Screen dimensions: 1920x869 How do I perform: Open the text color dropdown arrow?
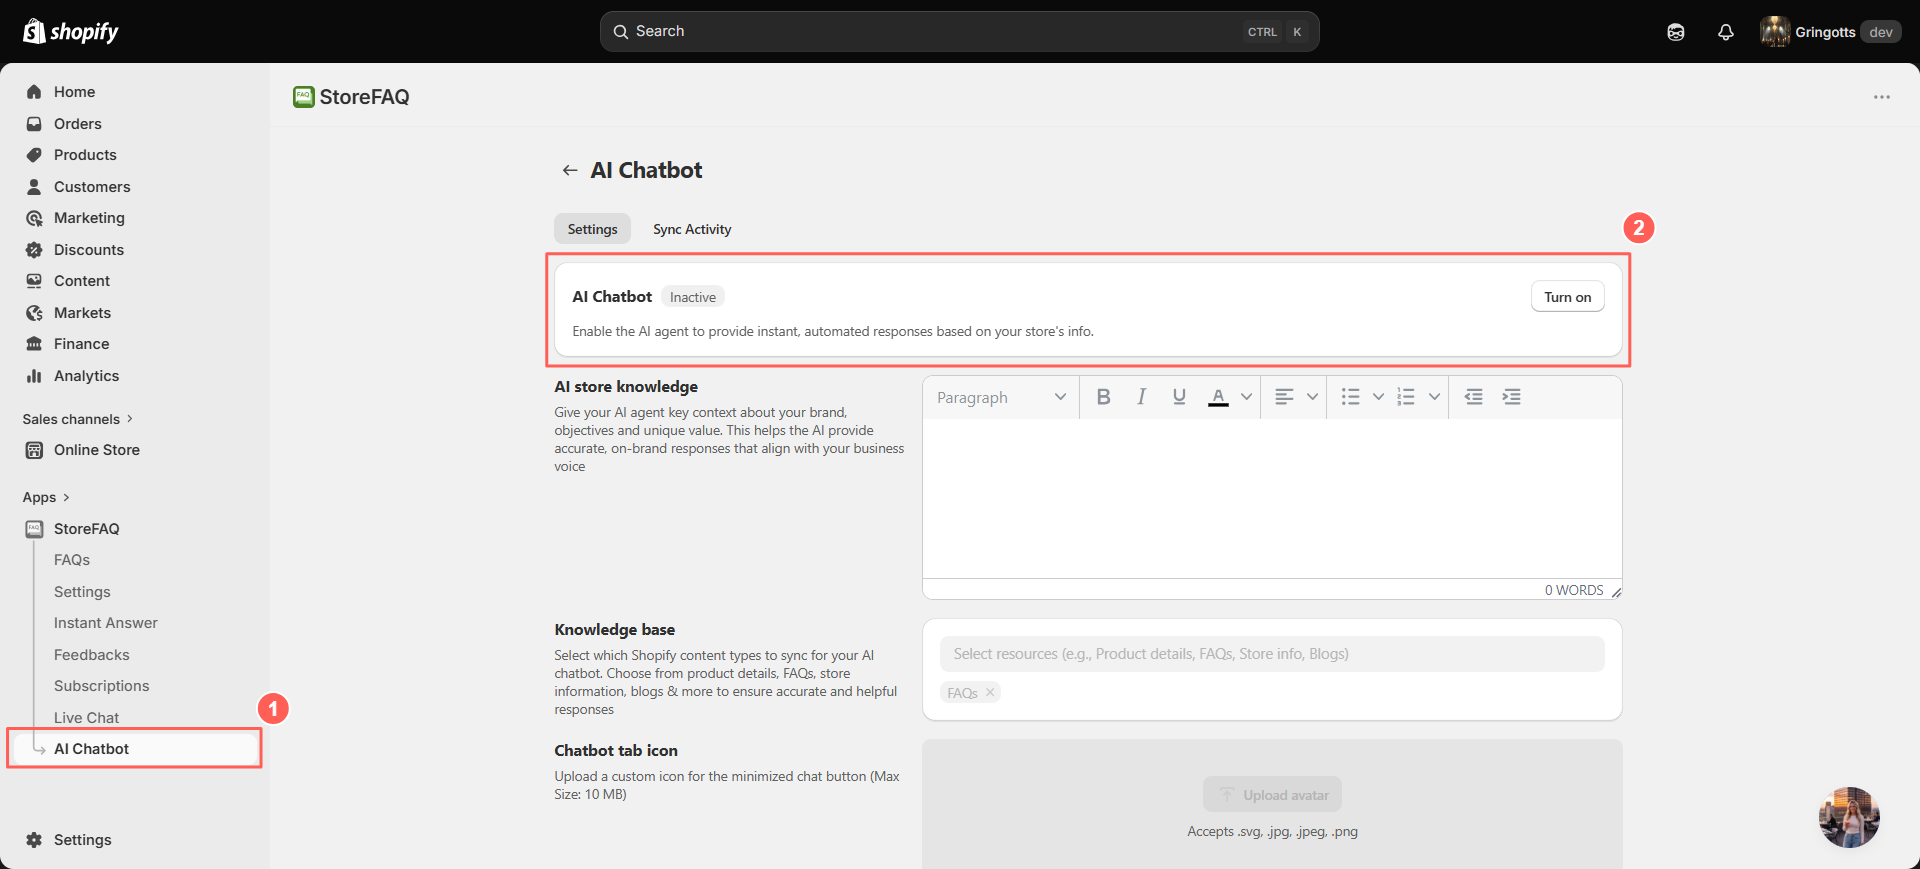[x=1246, y=397]
